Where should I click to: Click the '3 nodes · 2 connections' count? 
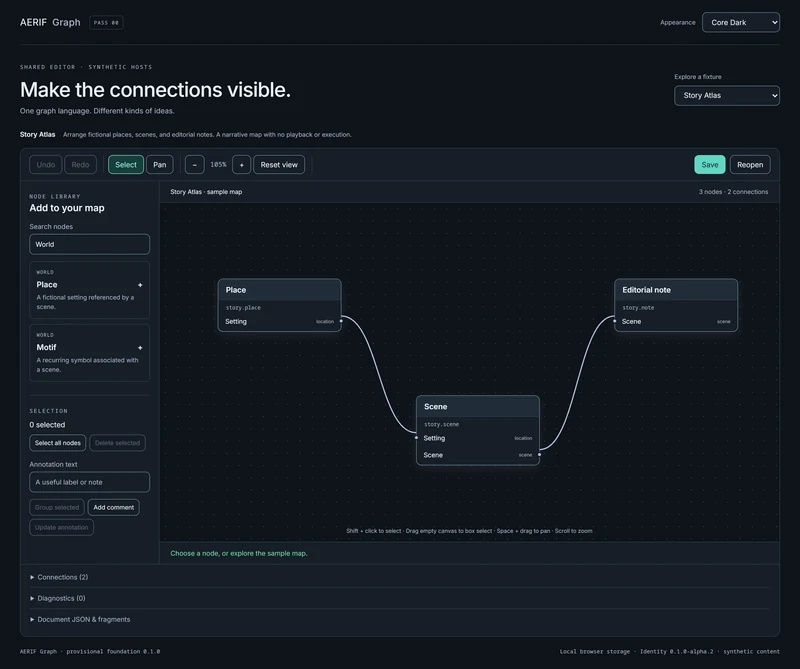click(x=733, y=192)
